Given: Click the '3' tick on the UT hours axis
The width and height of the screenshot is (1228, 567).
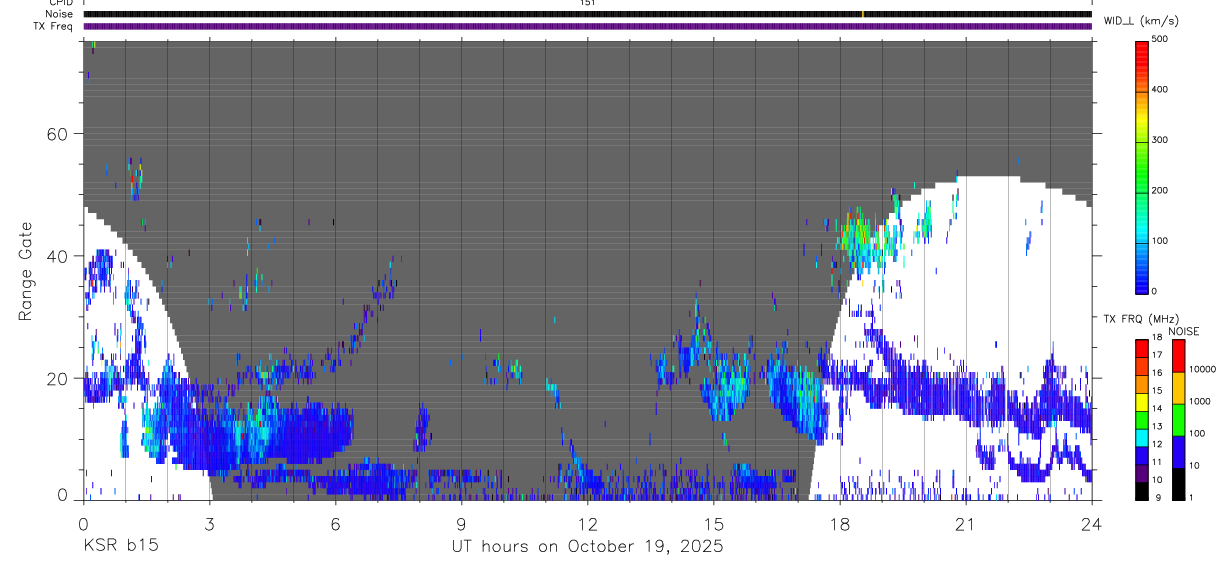Looking at the screenshot, I should (209, 522).
